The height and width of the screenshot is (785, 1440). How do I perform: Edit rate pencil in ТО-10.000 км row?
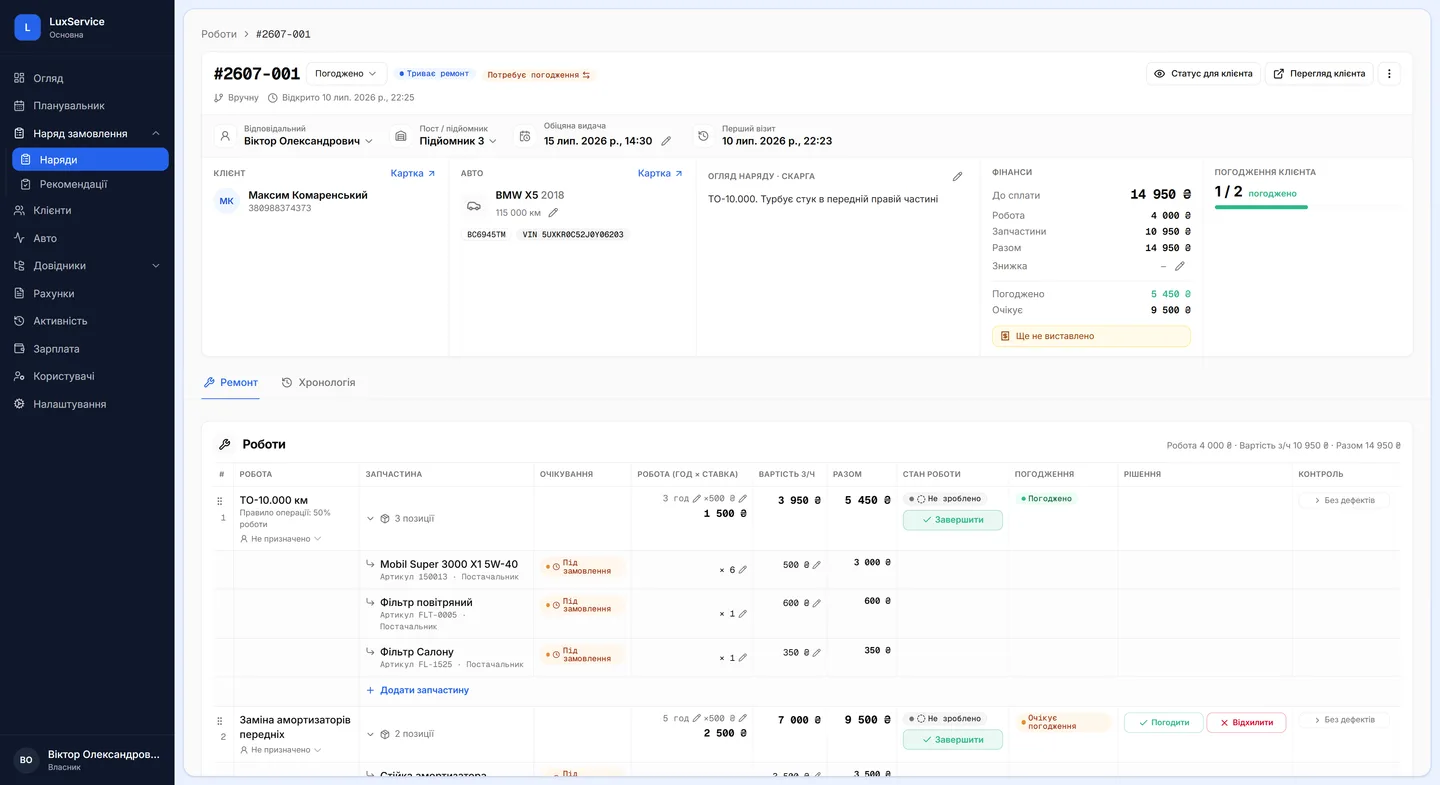point(742,498)
